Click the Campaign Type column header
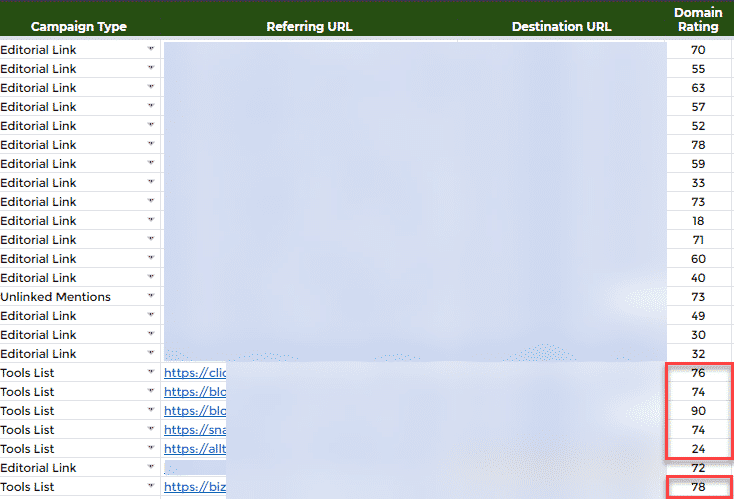The image size is (734, 499). (x=78, y=27)
